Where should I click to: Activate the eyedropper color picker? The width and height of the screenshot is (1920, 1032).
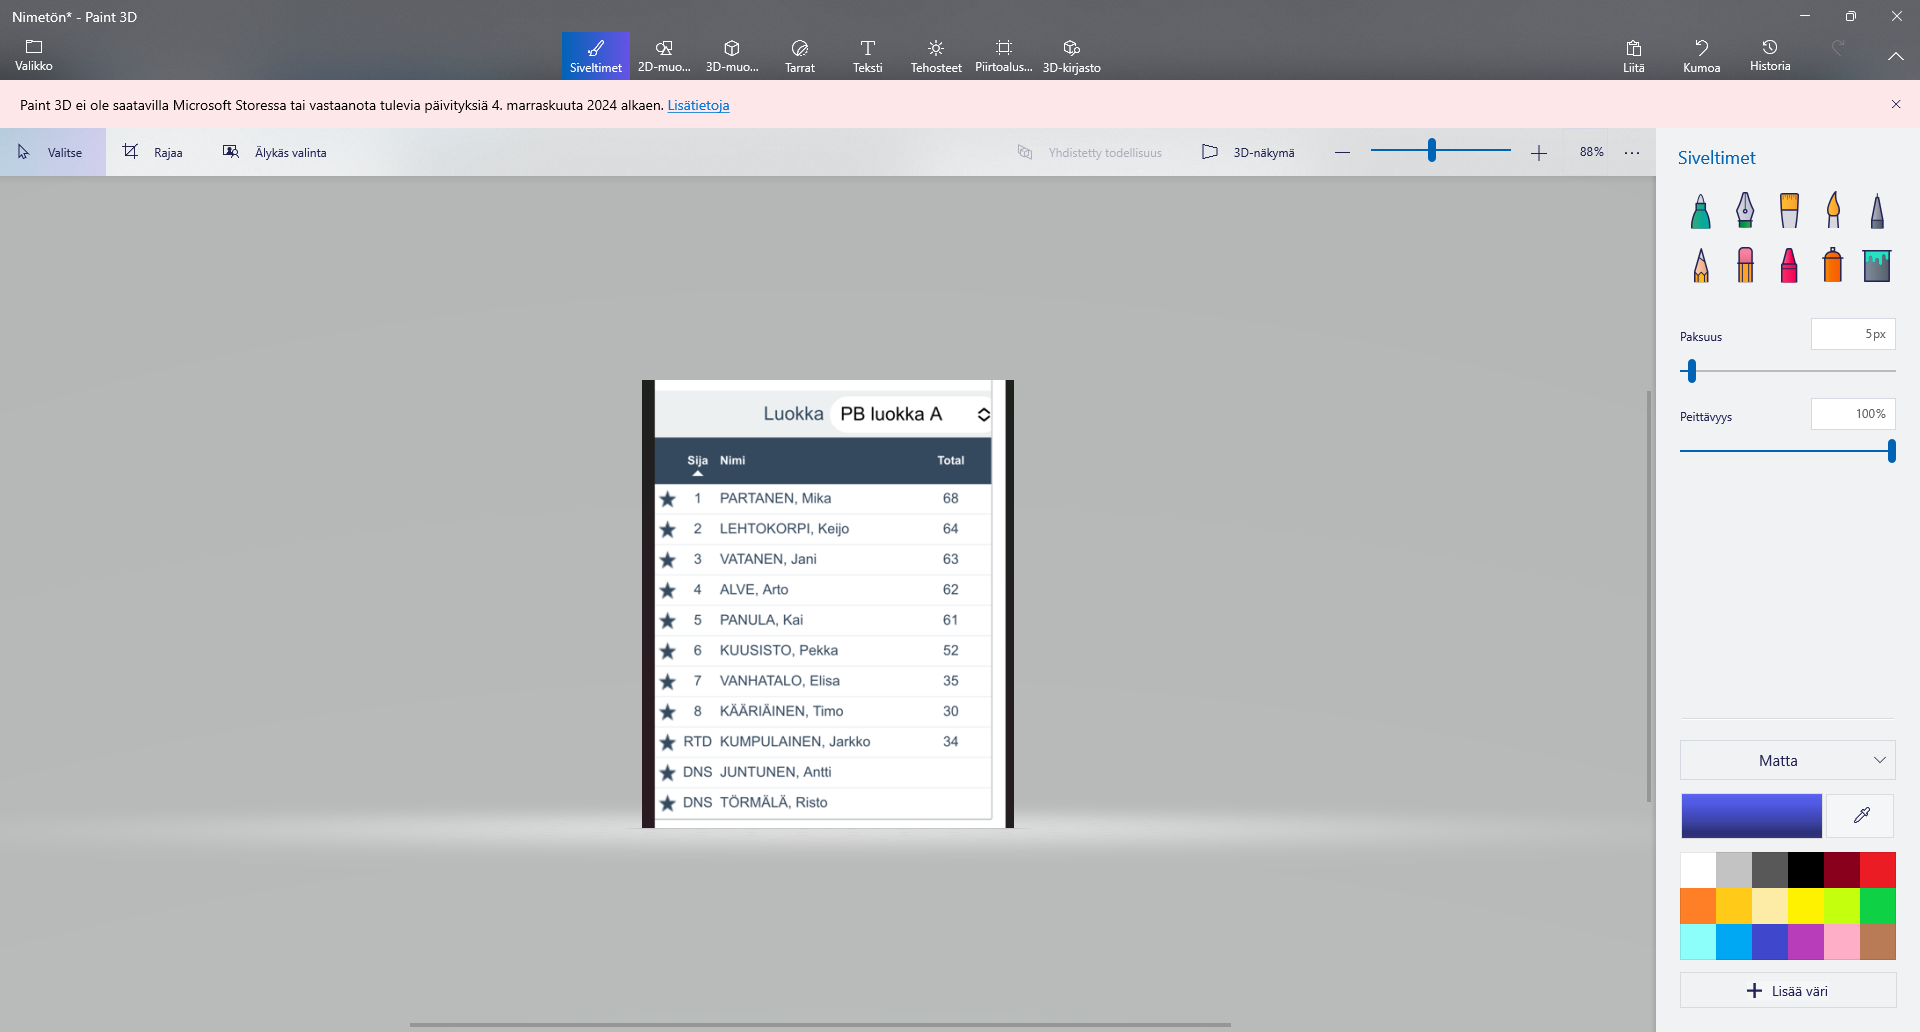1860,816
